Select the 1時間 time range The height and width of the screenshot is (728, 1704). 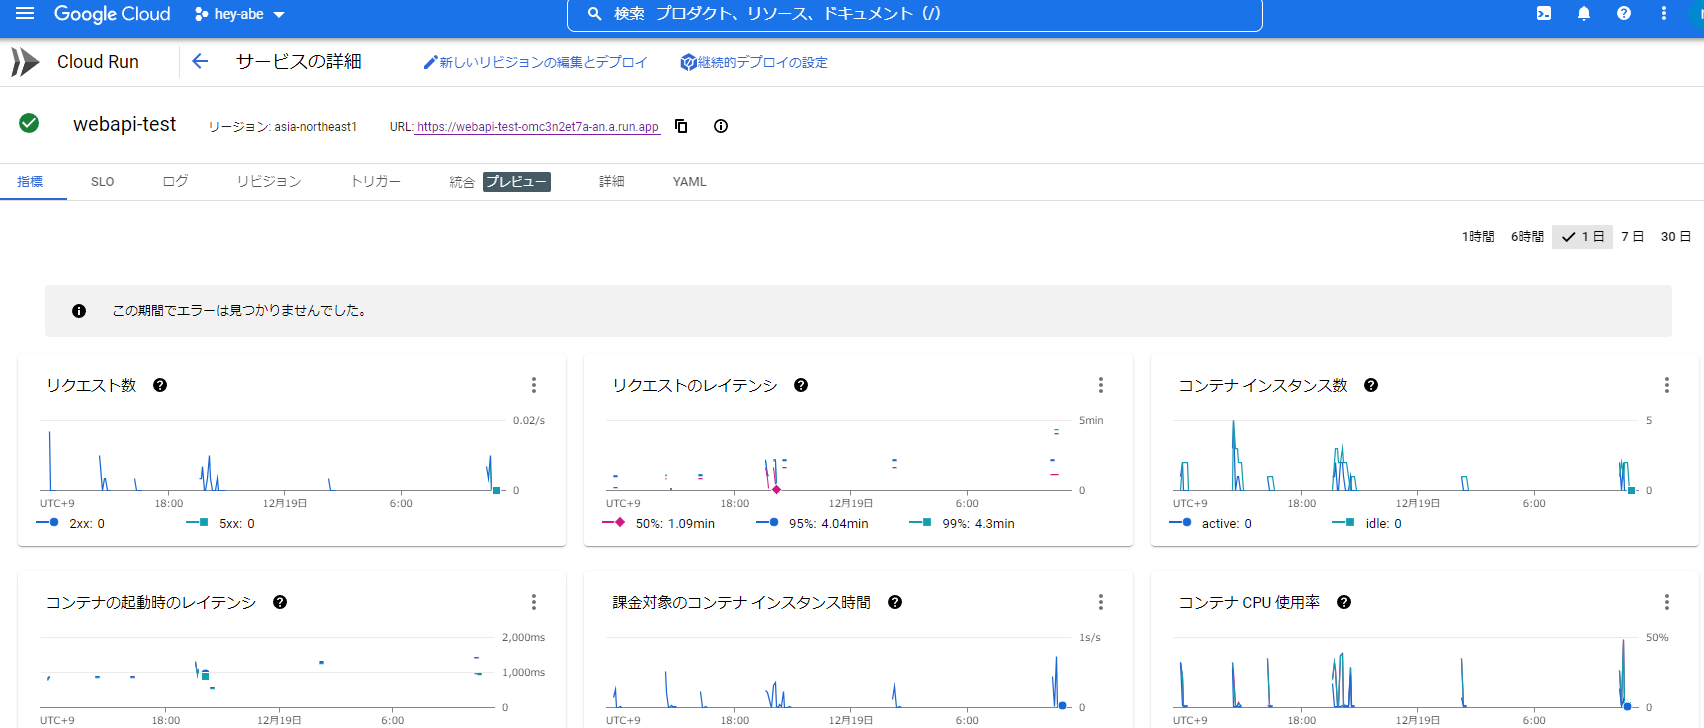tap(1478, 237)
